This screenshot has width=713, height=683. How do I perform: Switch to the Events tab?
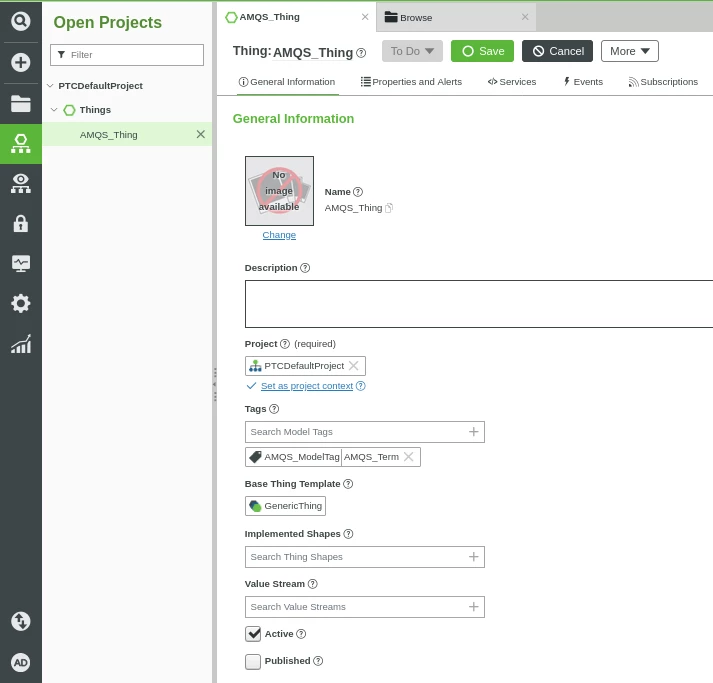[x=583, y=82]
